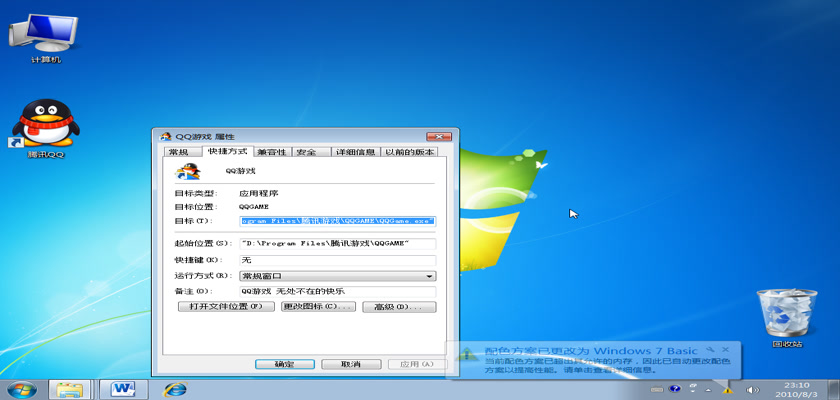Click the volume speaker tray icon
Screen dimensions: 840x400
753,389
